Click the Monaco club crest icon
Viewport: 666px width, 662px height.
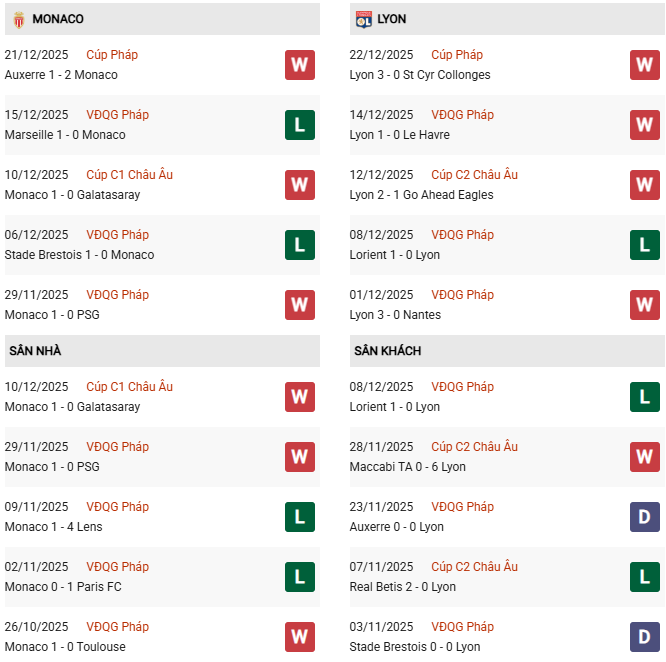(19, 19)
